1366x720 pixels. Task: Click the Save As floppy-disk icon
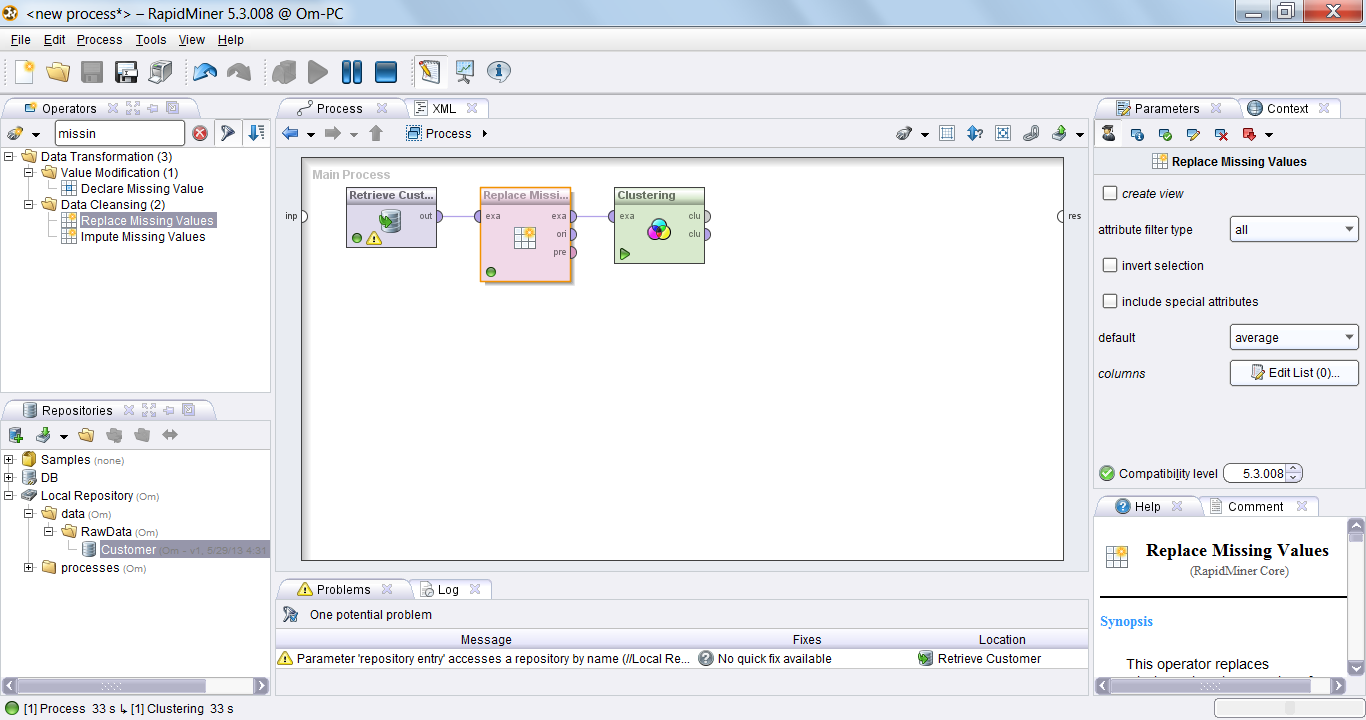126,72
